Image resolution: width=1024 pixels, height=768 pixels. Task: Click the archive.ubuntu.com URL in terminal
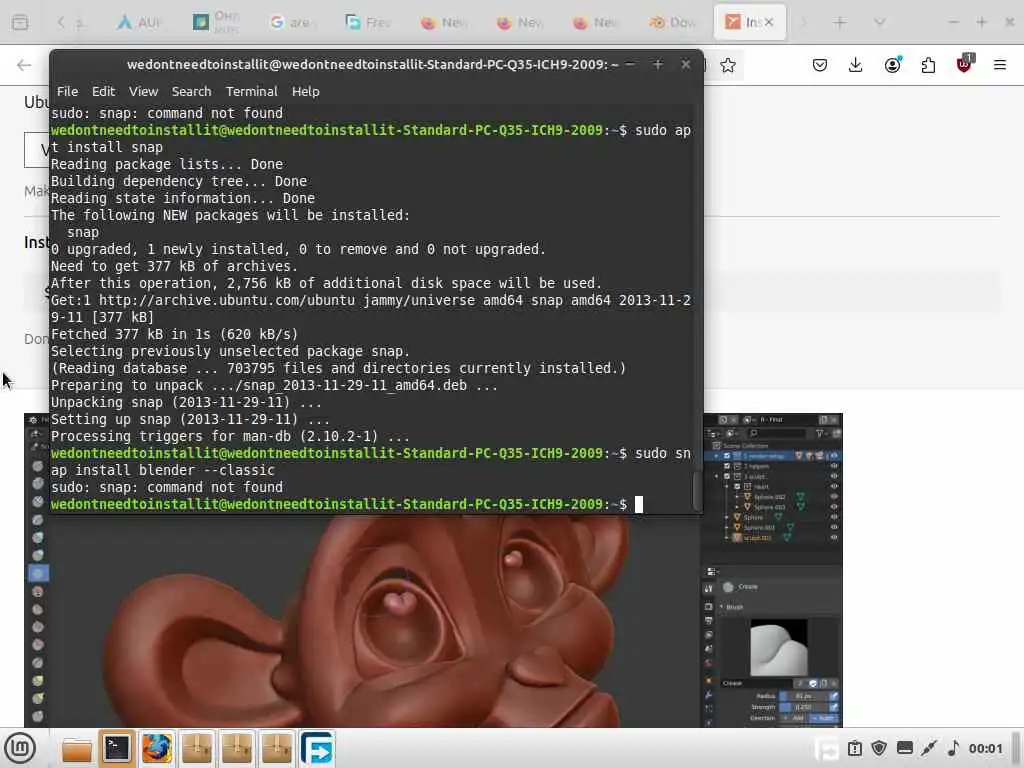227,300
